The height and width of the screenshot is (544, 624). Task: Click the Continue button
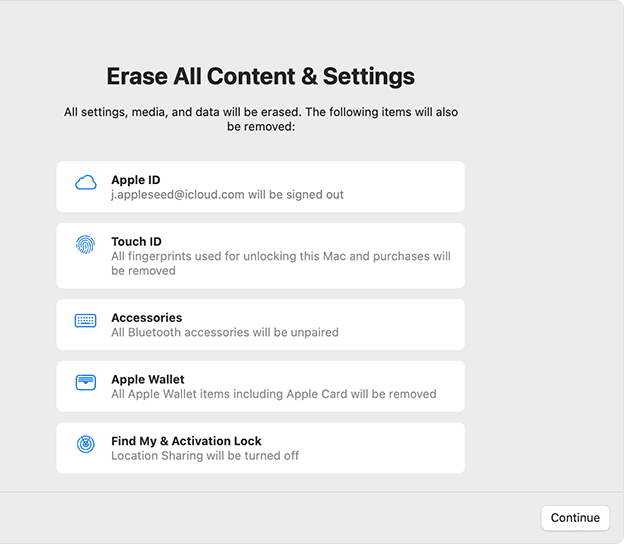point(575,518)
